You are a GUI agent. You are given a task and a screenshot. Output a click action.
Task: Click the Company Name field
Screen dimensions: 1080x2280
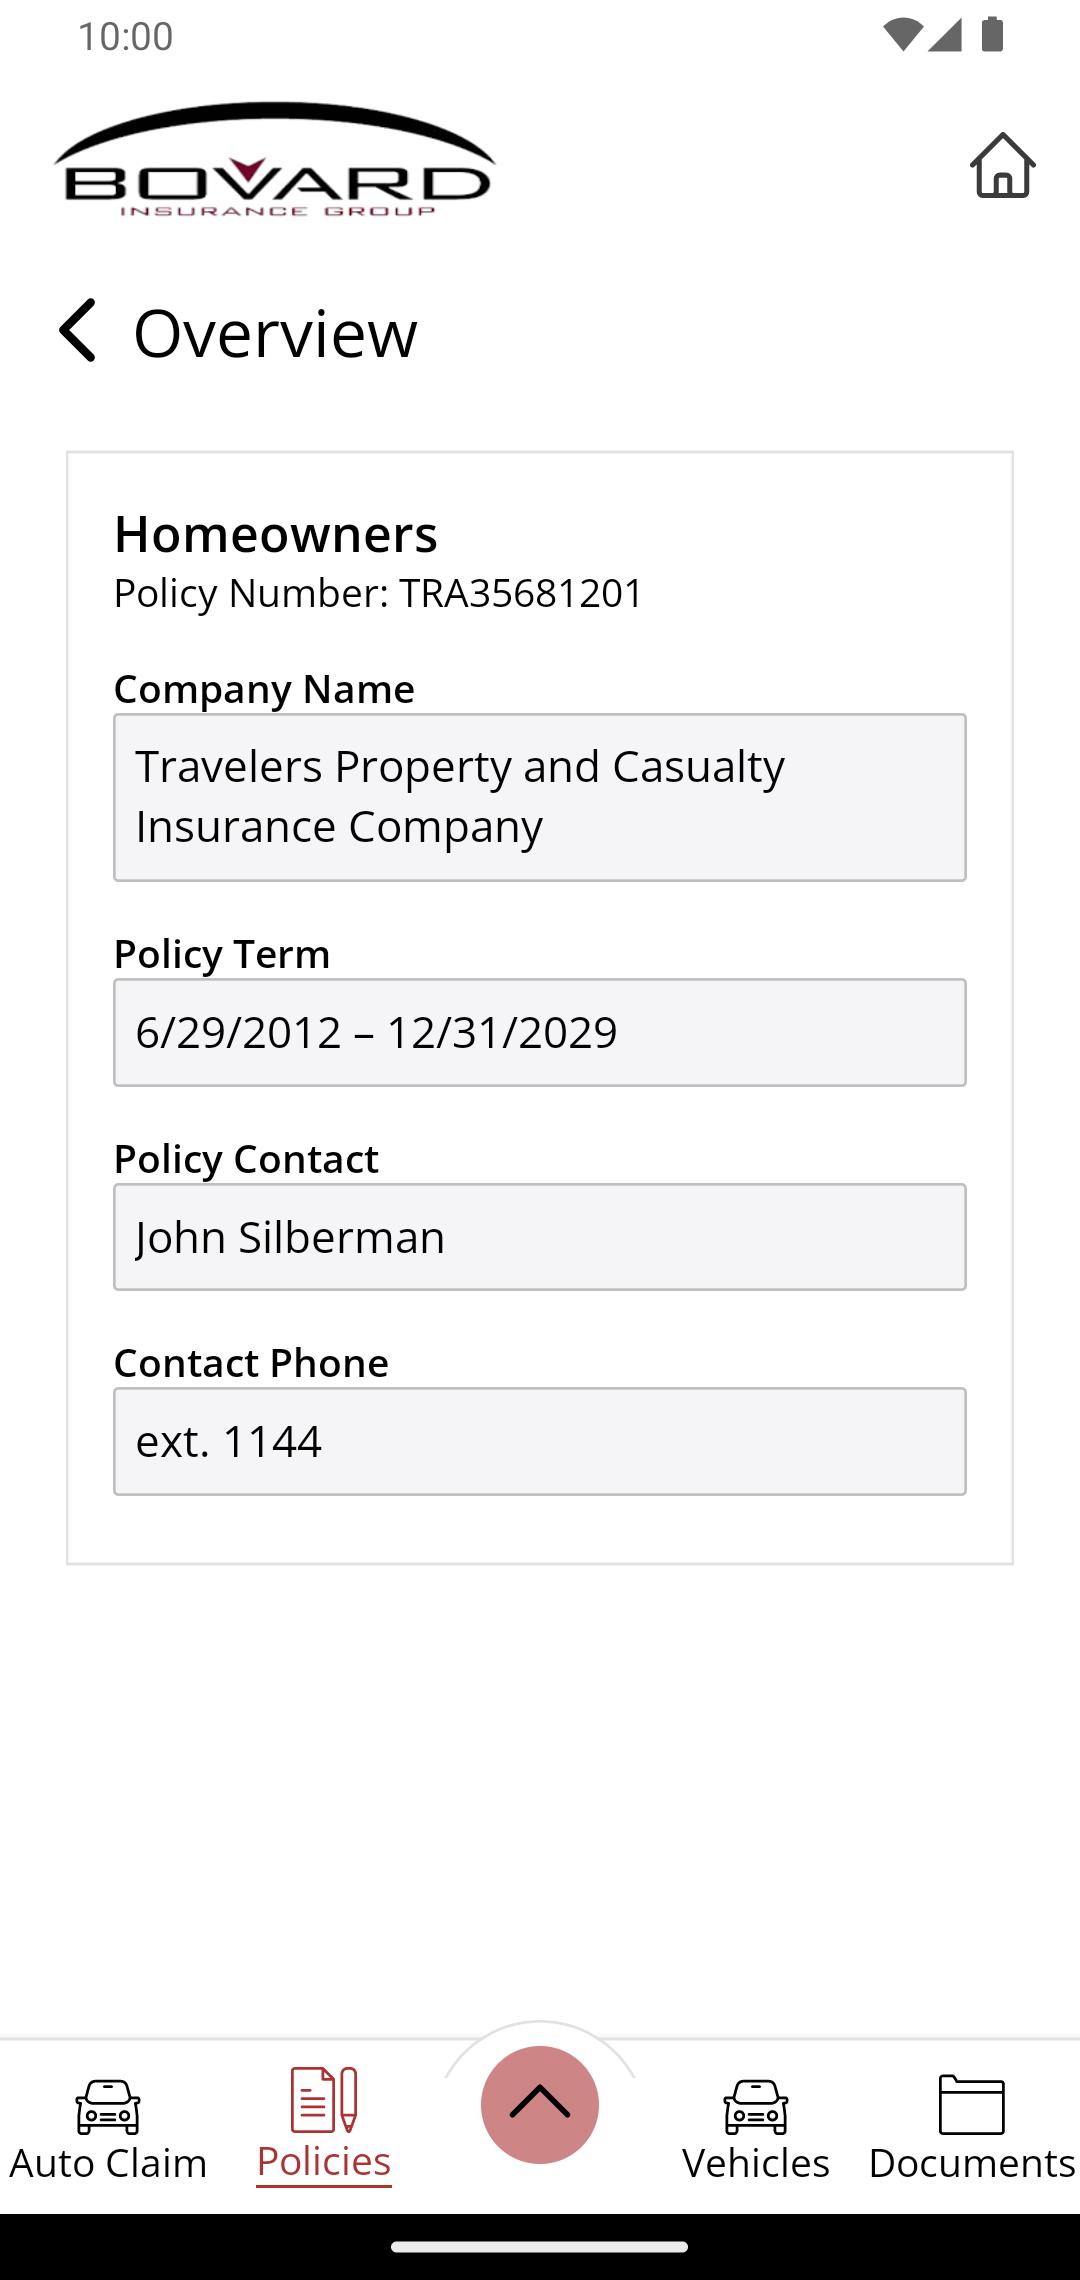(540, 797)
